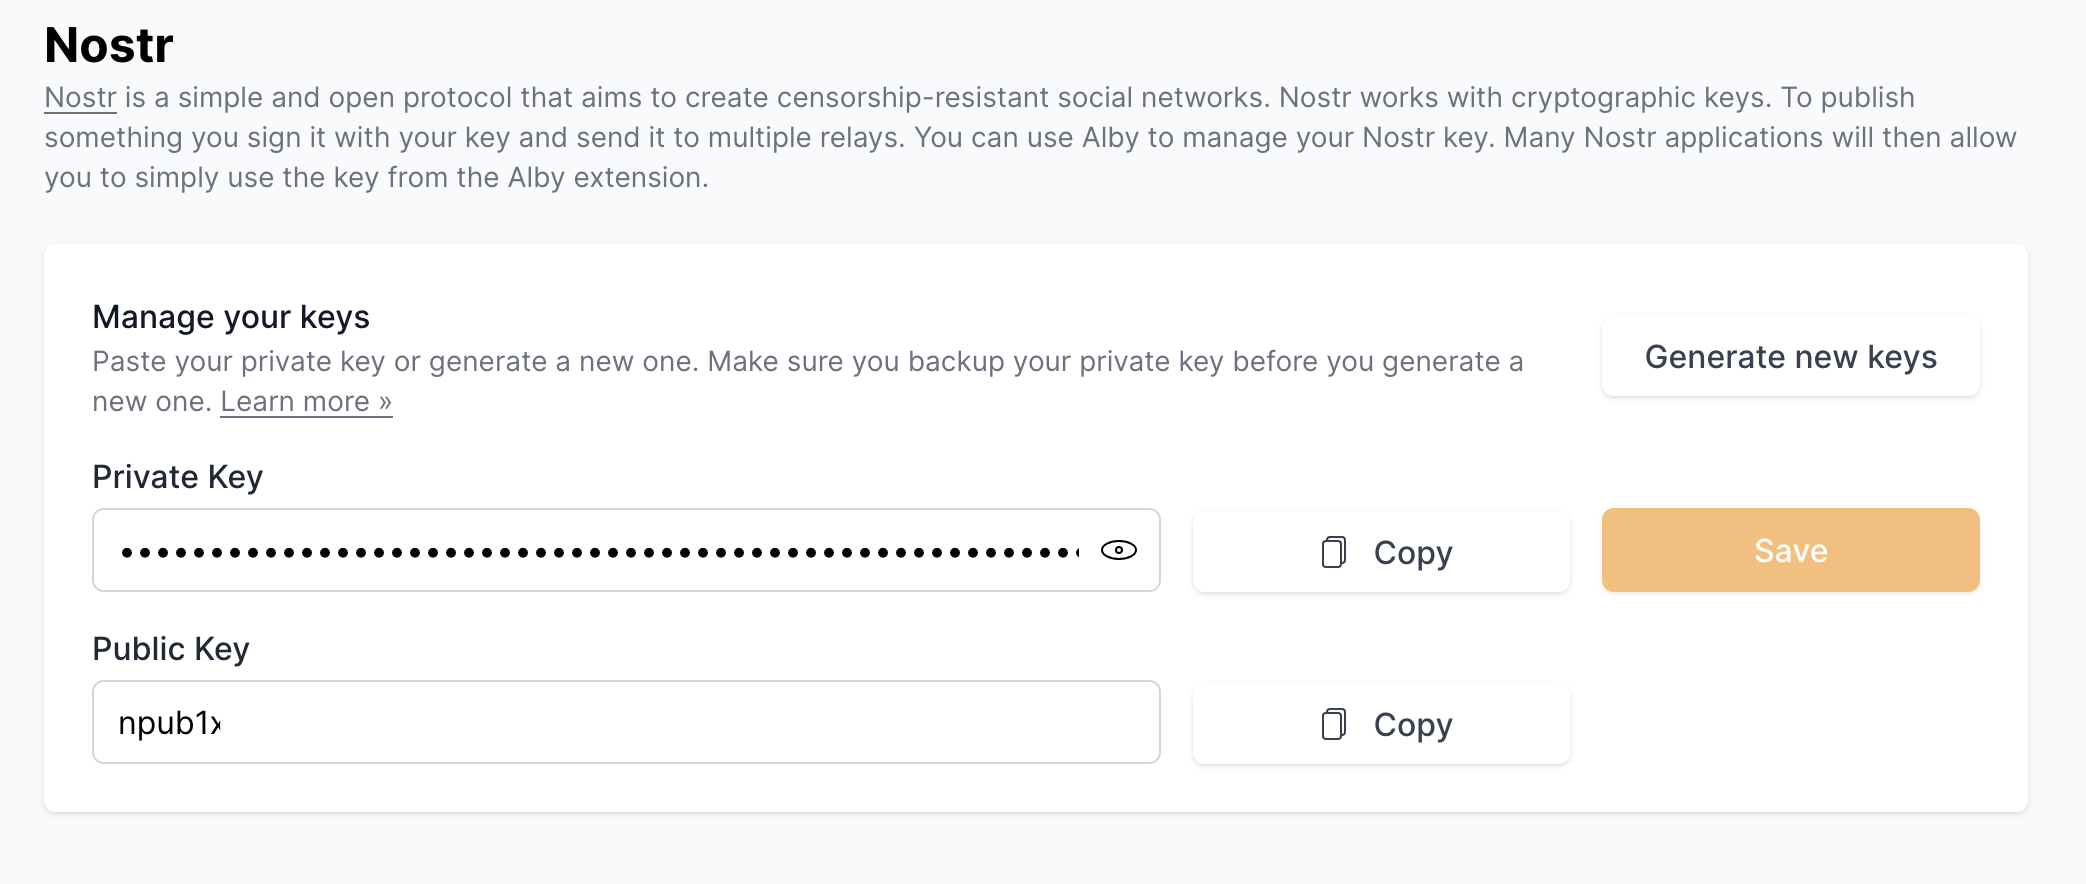Click the Manage your keys heading
Viewport: 2086px width, 884px height.
point(231,317)
